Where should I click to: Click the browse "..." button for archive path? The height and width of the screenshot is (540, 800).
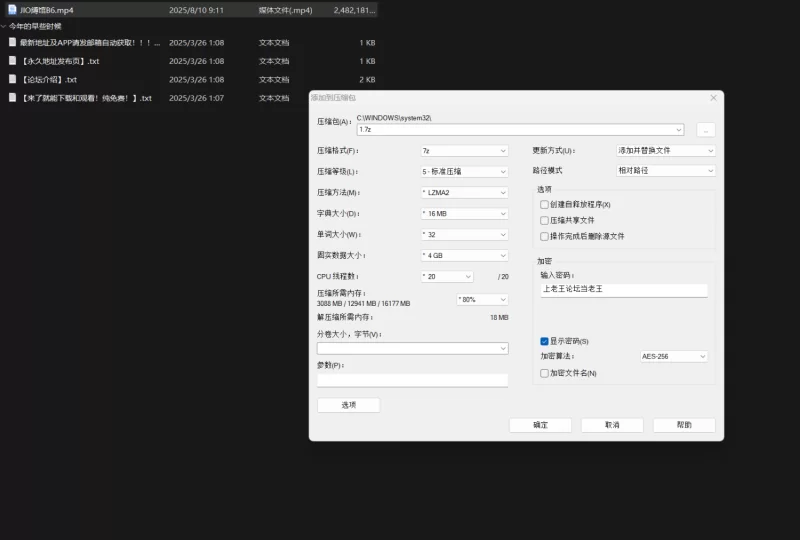pyautogui.click(x=705, y=130)
